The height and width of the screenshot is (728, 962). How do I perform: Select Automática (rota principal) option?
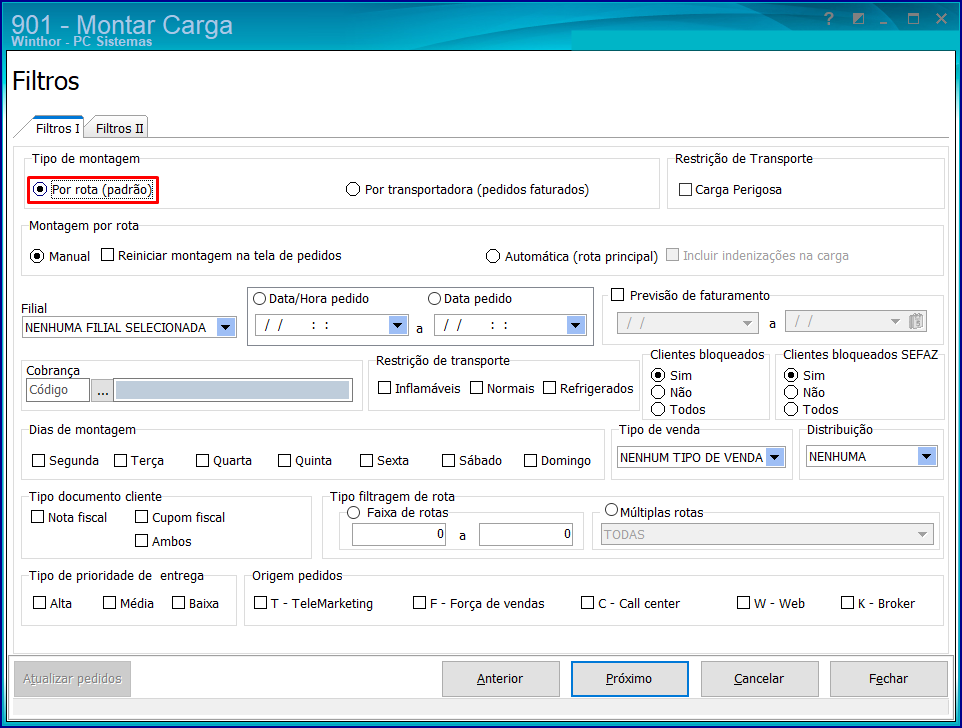pos(493,256)
